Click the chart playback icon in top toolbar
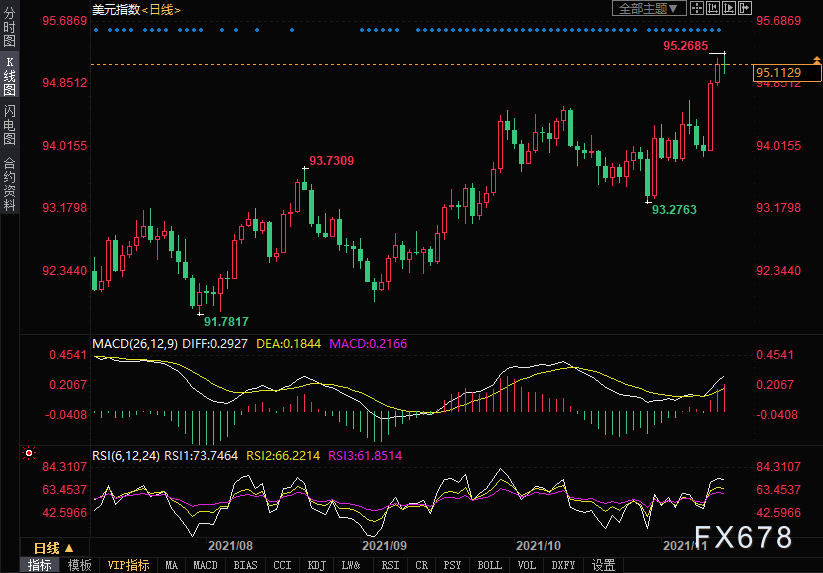The width and height of the screenshot is (823, 573). pyautogui.click(x=729, y=8)
